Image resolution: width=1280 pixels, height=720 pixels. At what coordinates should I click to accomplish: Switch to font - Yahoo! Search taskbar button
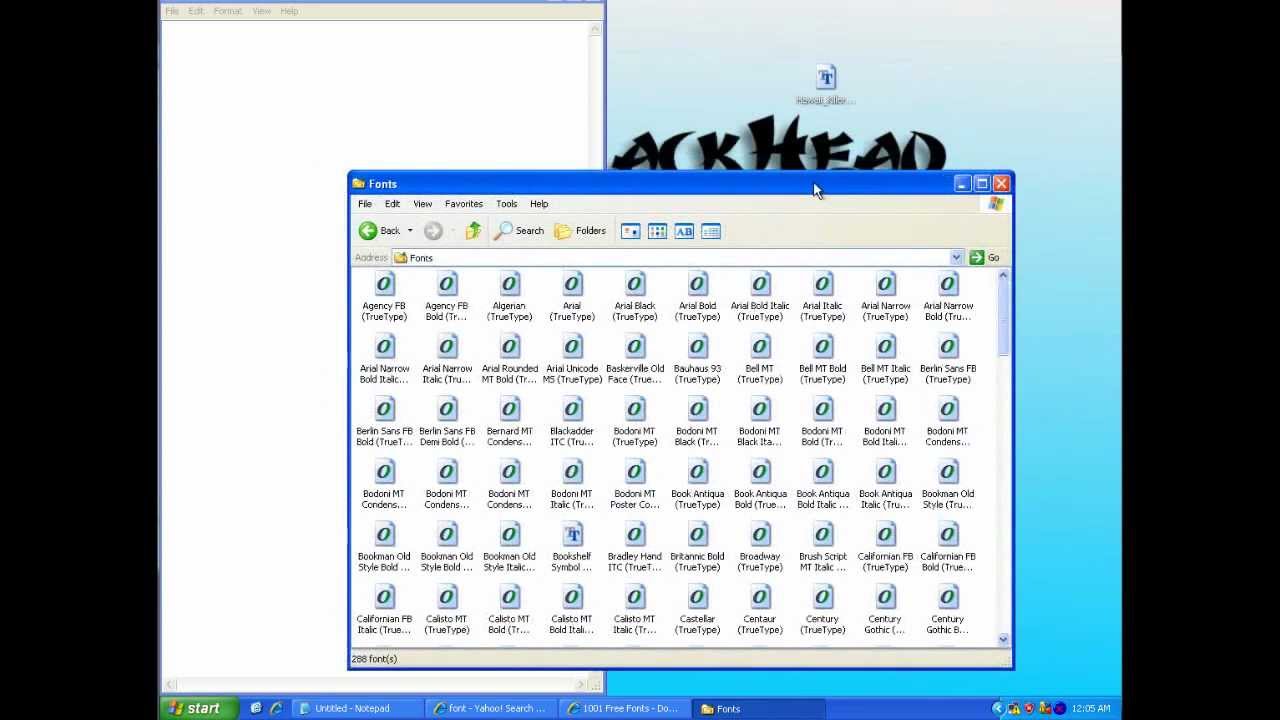[x=490, y=708]
